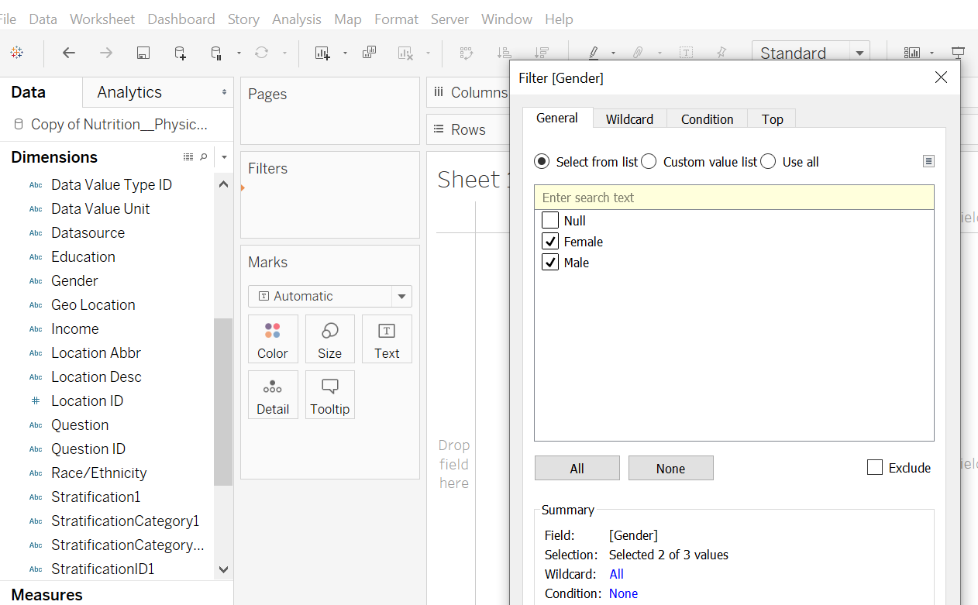Click the New Worksheet toolbar icon
The height and width of the screenshot is (605, 978).
(x=322, y=53)
